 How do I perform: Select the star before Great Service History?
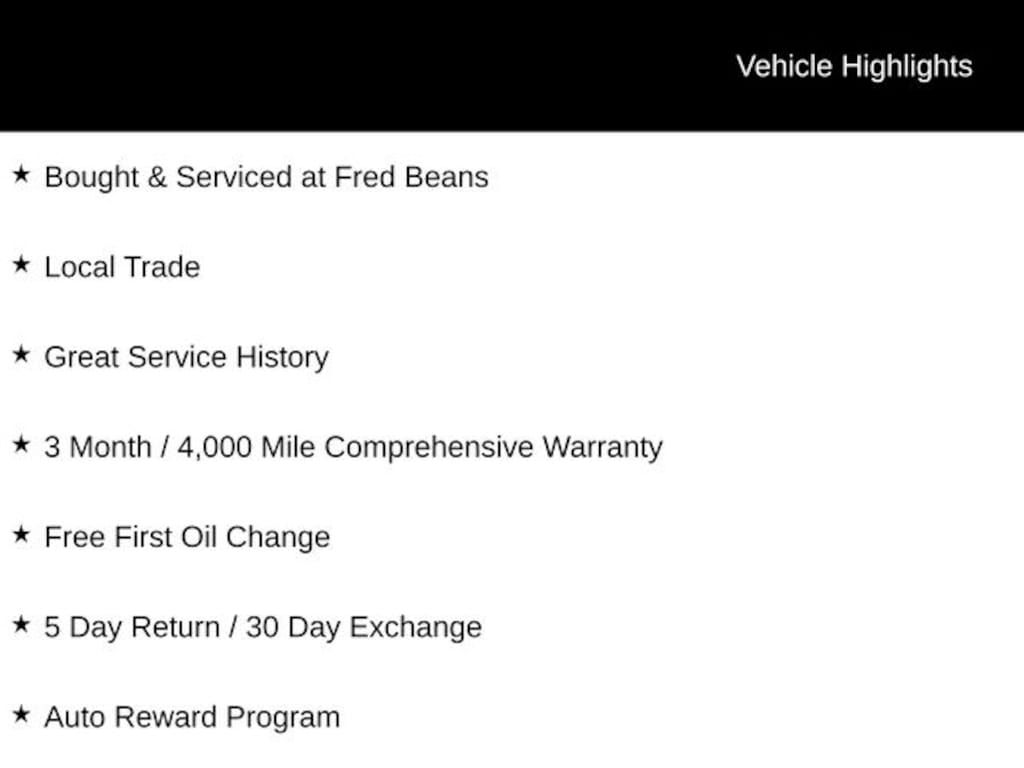pyautogui.click(x=20, y=355)
